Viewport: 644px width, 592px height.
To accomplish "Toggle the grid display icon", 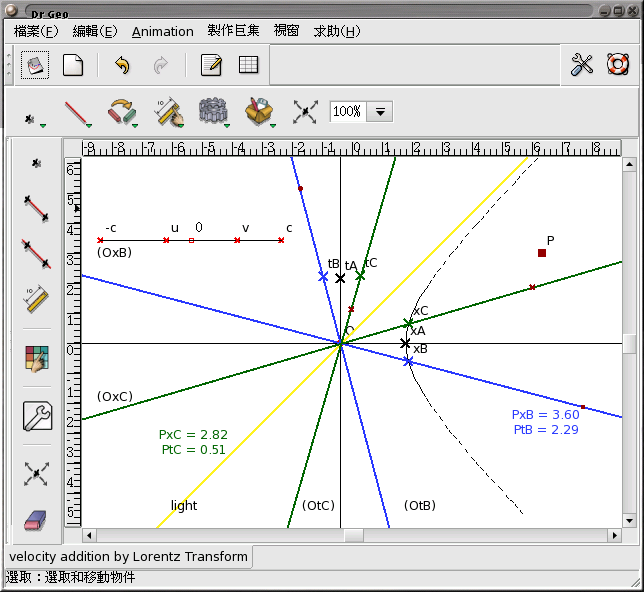I will 248,65.
